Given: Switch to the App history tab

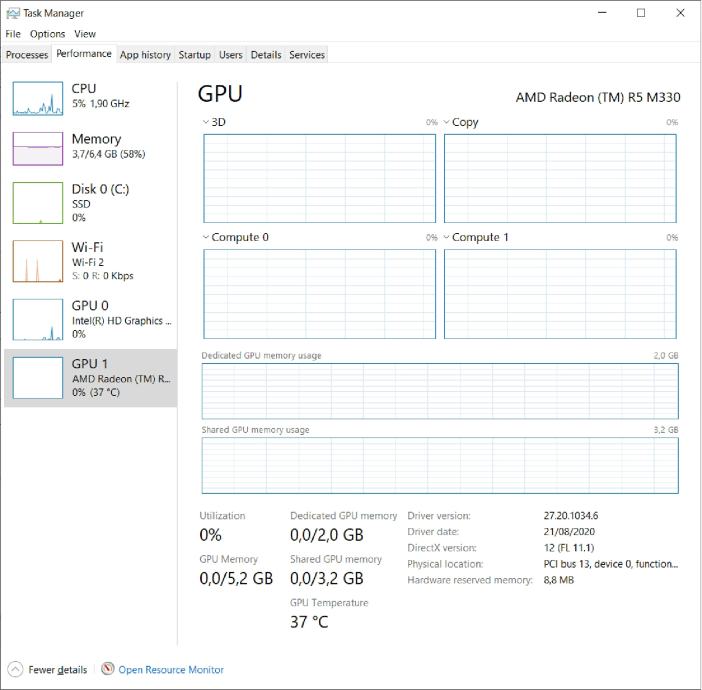Looking at the screenshot, I should pos(145,55).
